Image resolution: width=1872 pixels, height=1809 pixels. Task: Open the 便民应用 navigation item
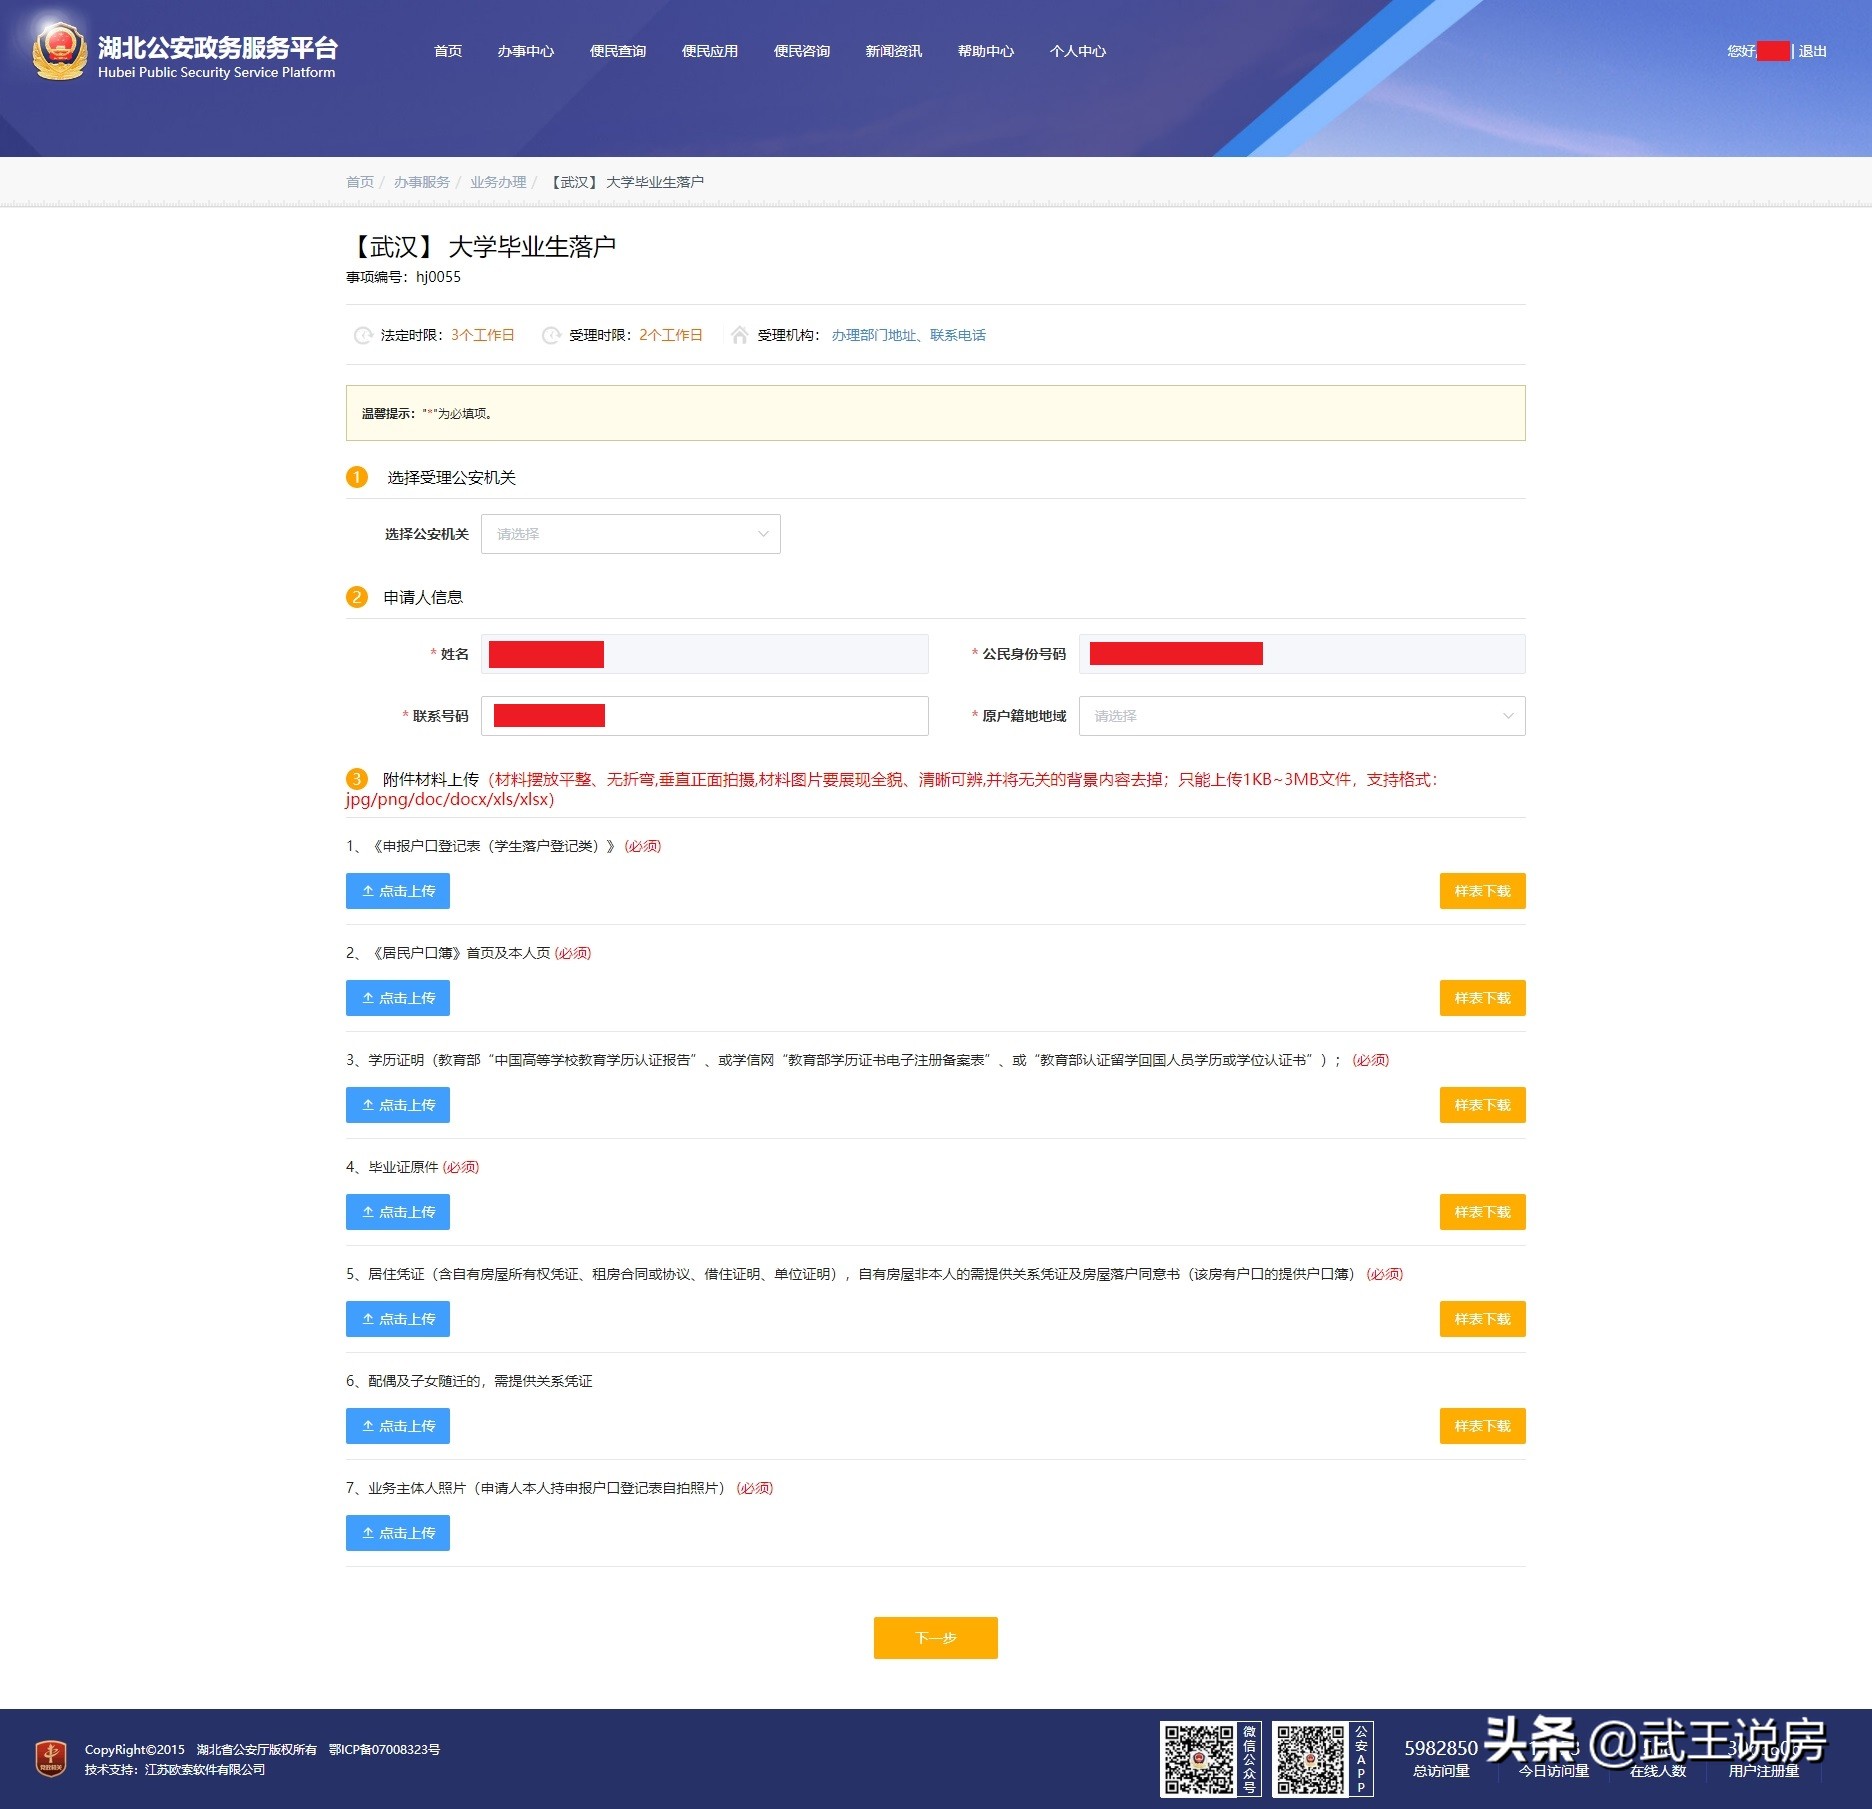[x=710, y=51]
